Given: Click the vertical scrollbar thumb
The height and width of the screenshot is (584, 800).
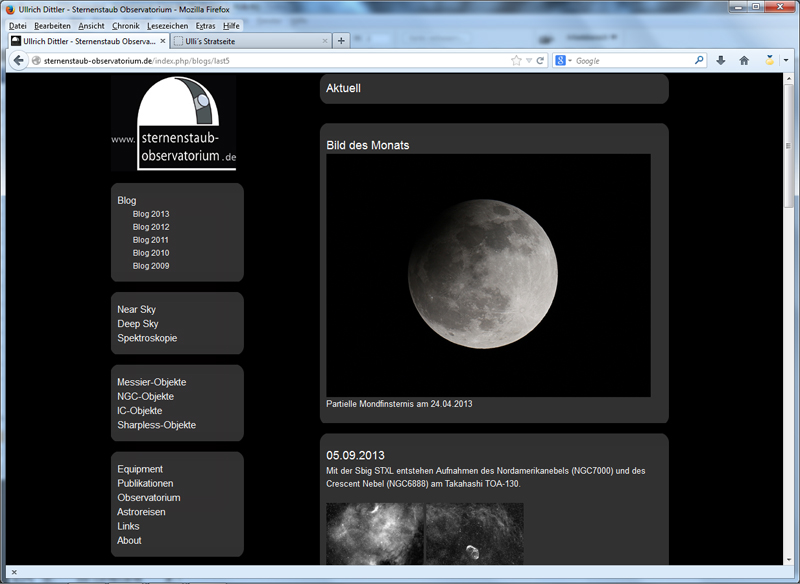Looking at the screenshot, I should [789, 145].
